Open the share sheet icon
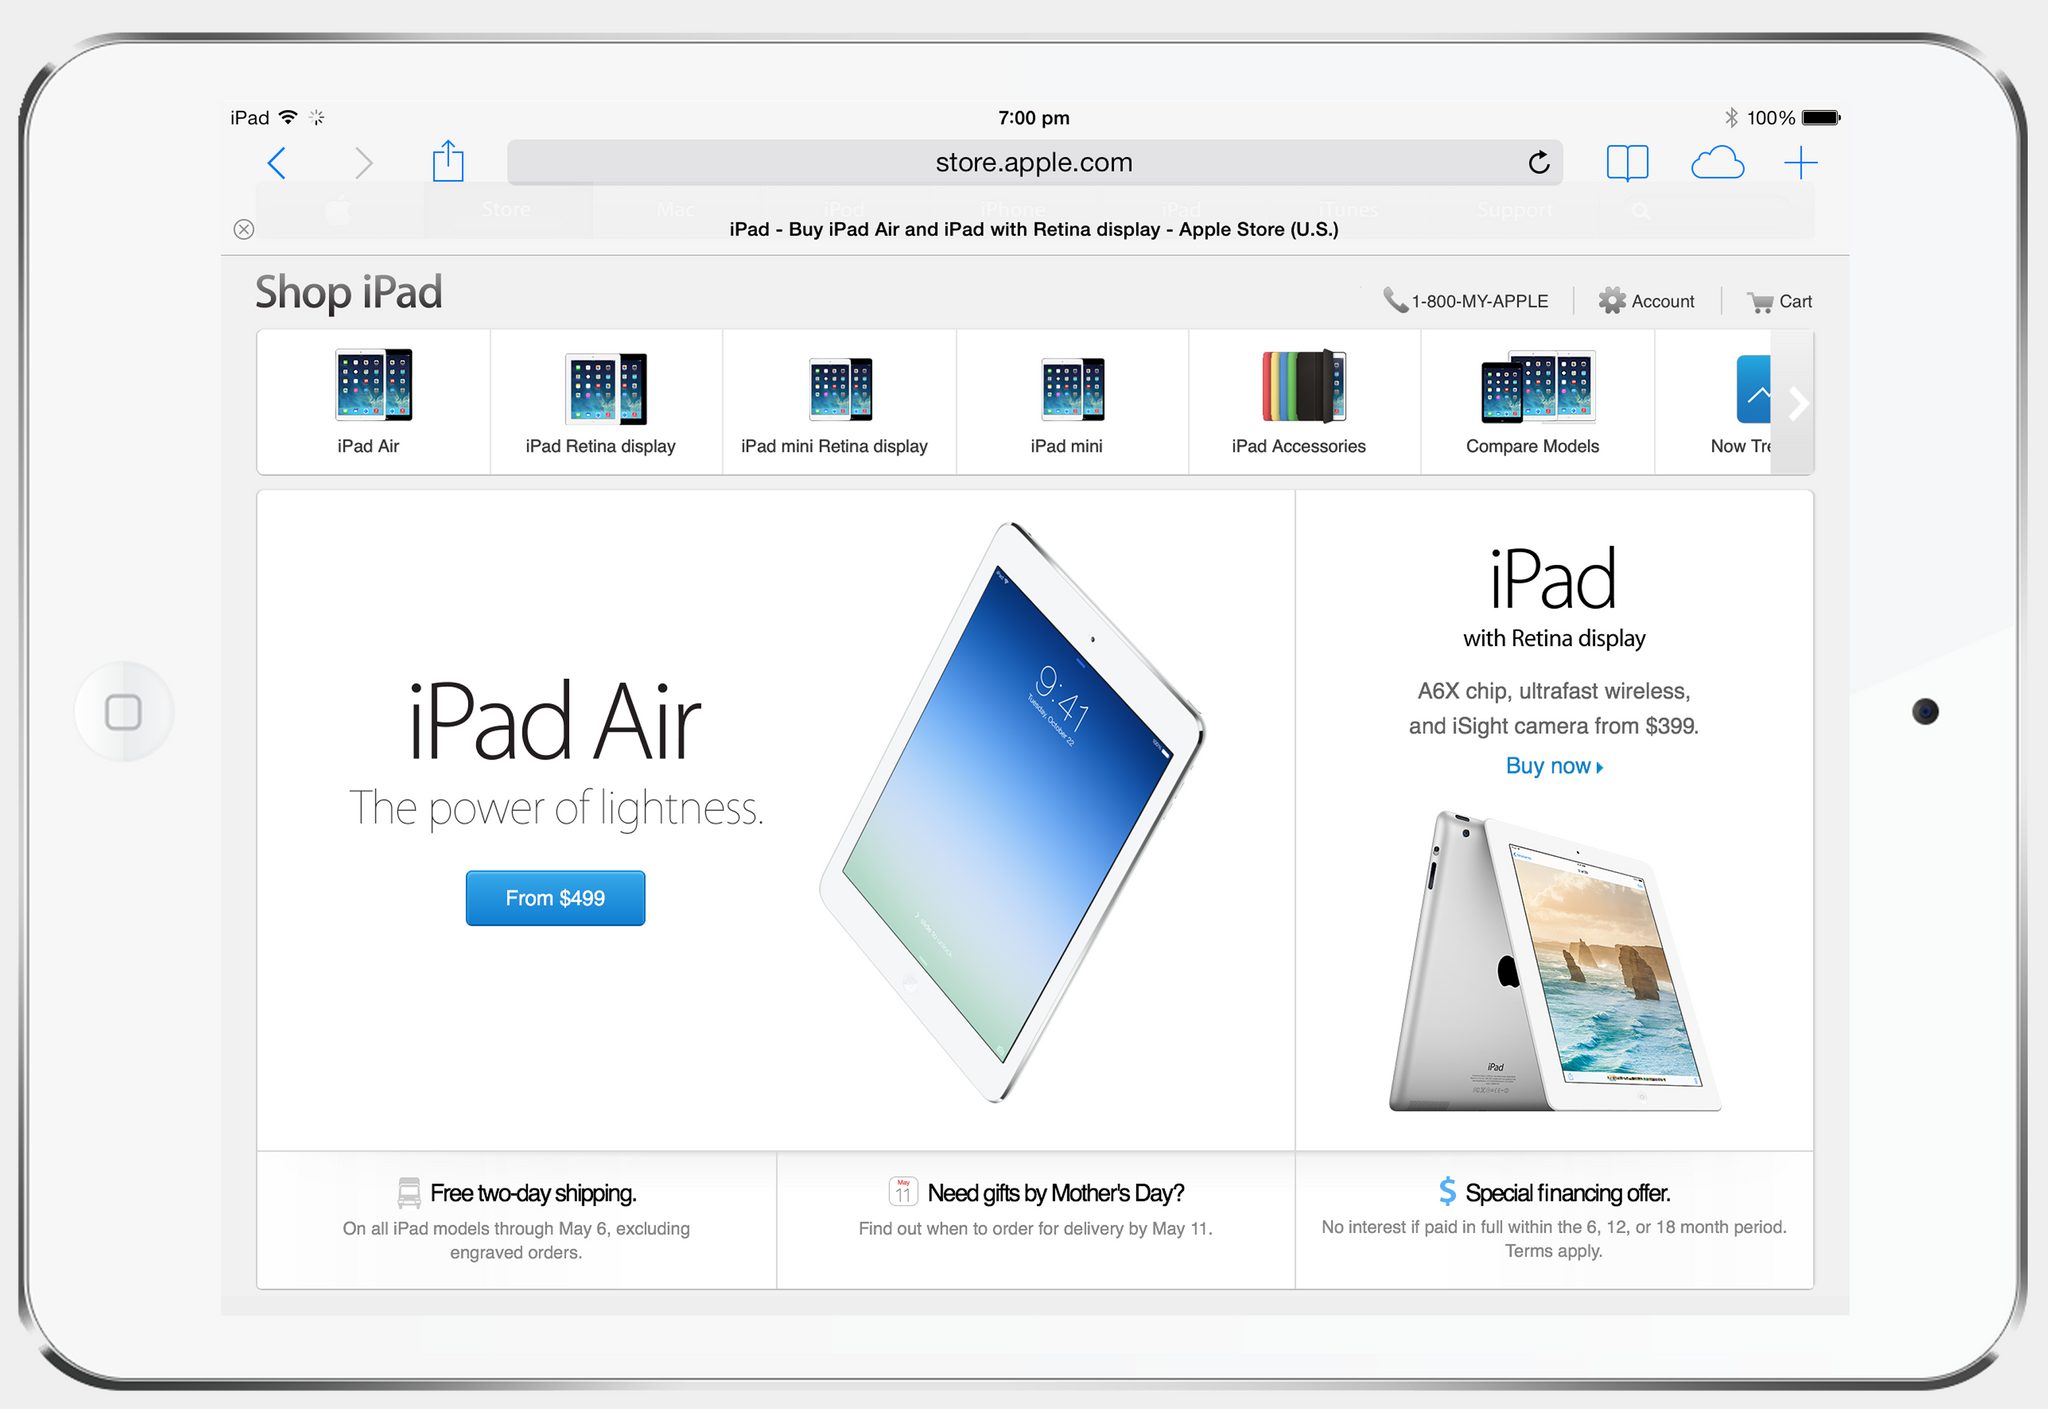The width and height of the screenshot is (2048, 1409). [448, 162]
